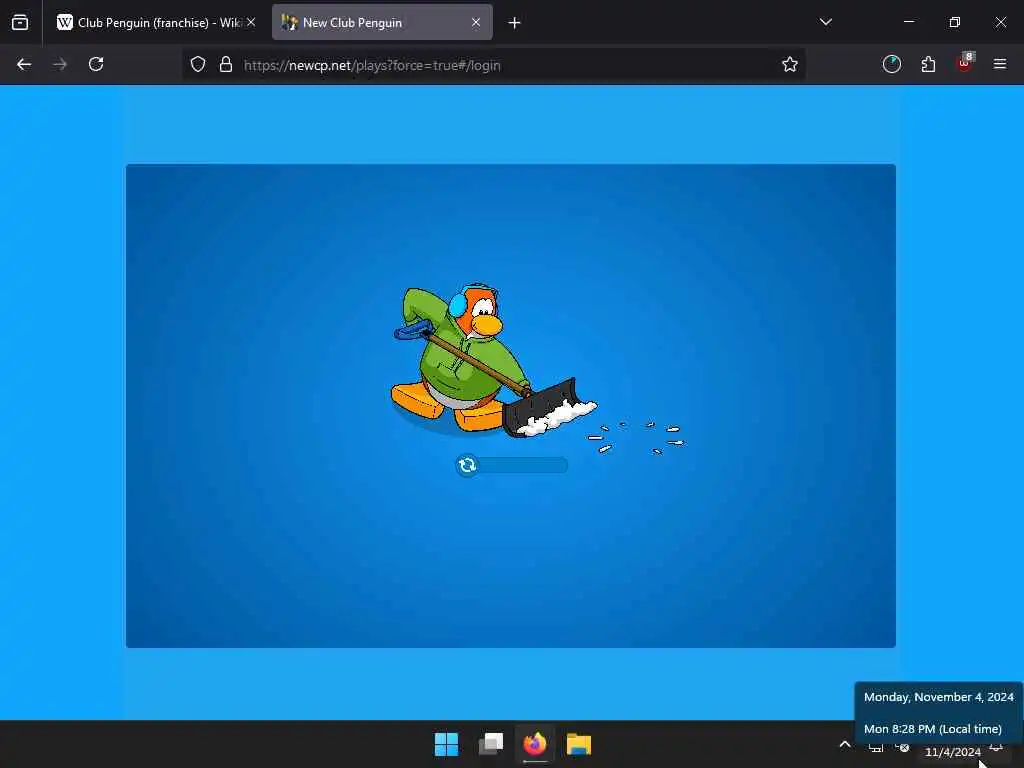This screenshot has width=1024, height=768.
Task: Open muted volume tray icon
Action: tap(903, 747)
